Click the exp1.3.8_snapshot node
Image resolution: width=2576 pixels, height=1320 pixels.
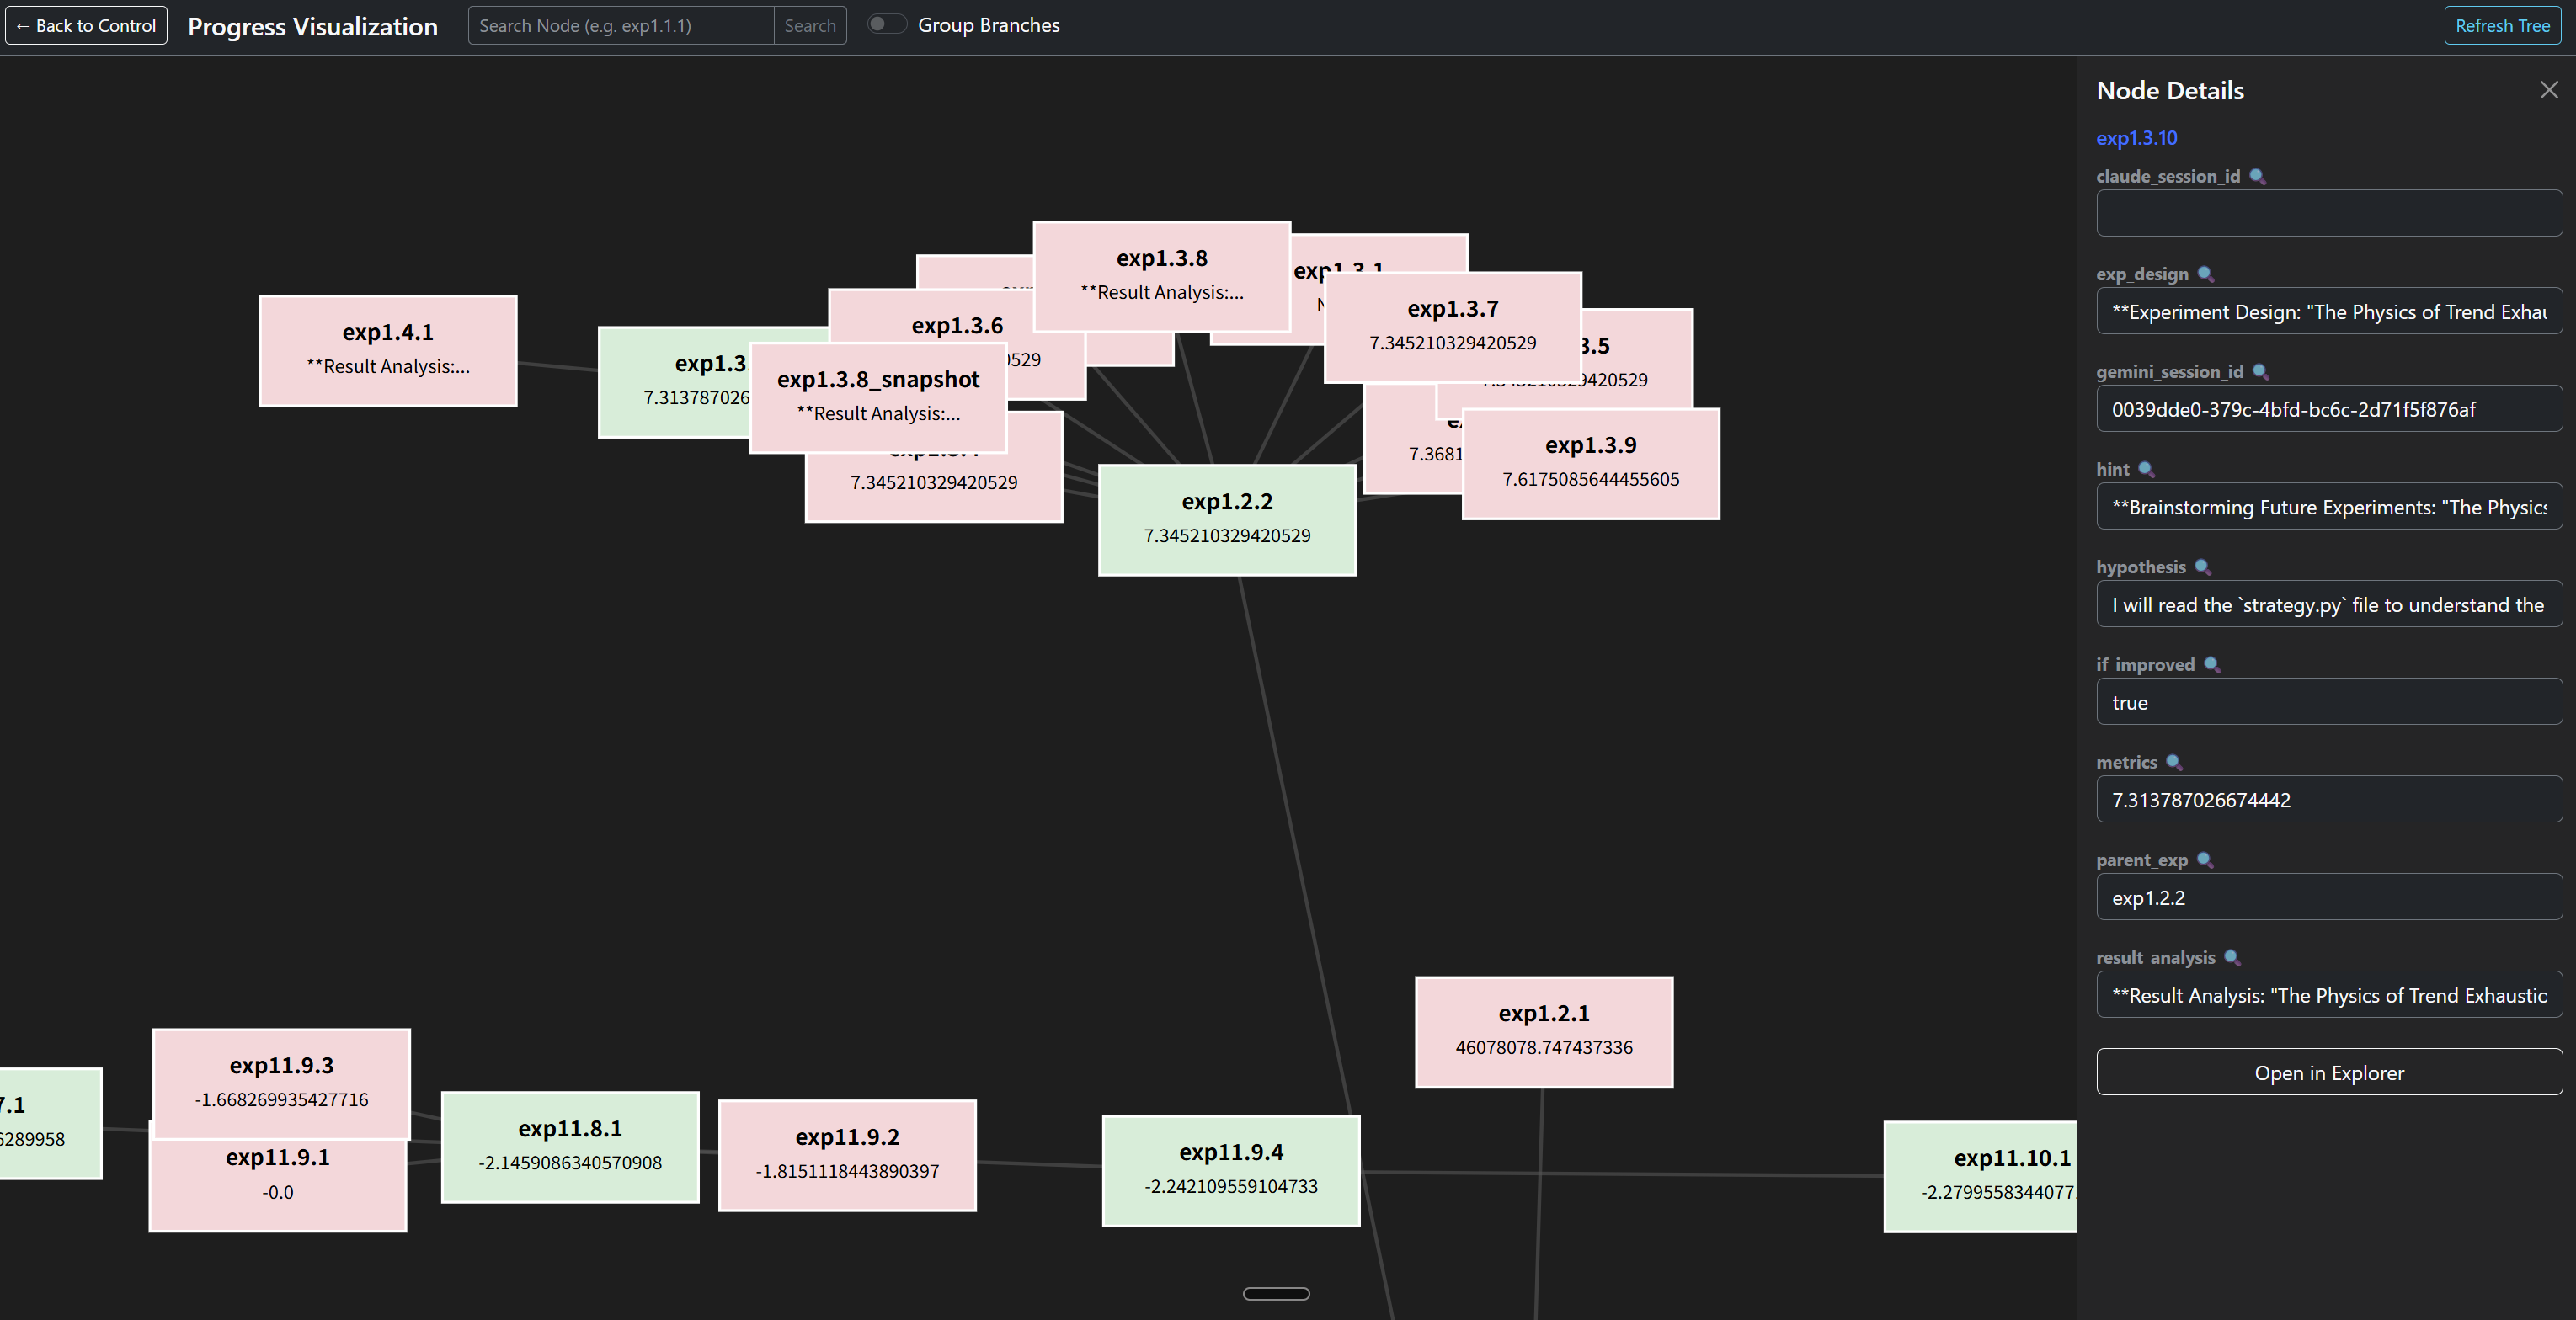(878, 396)
